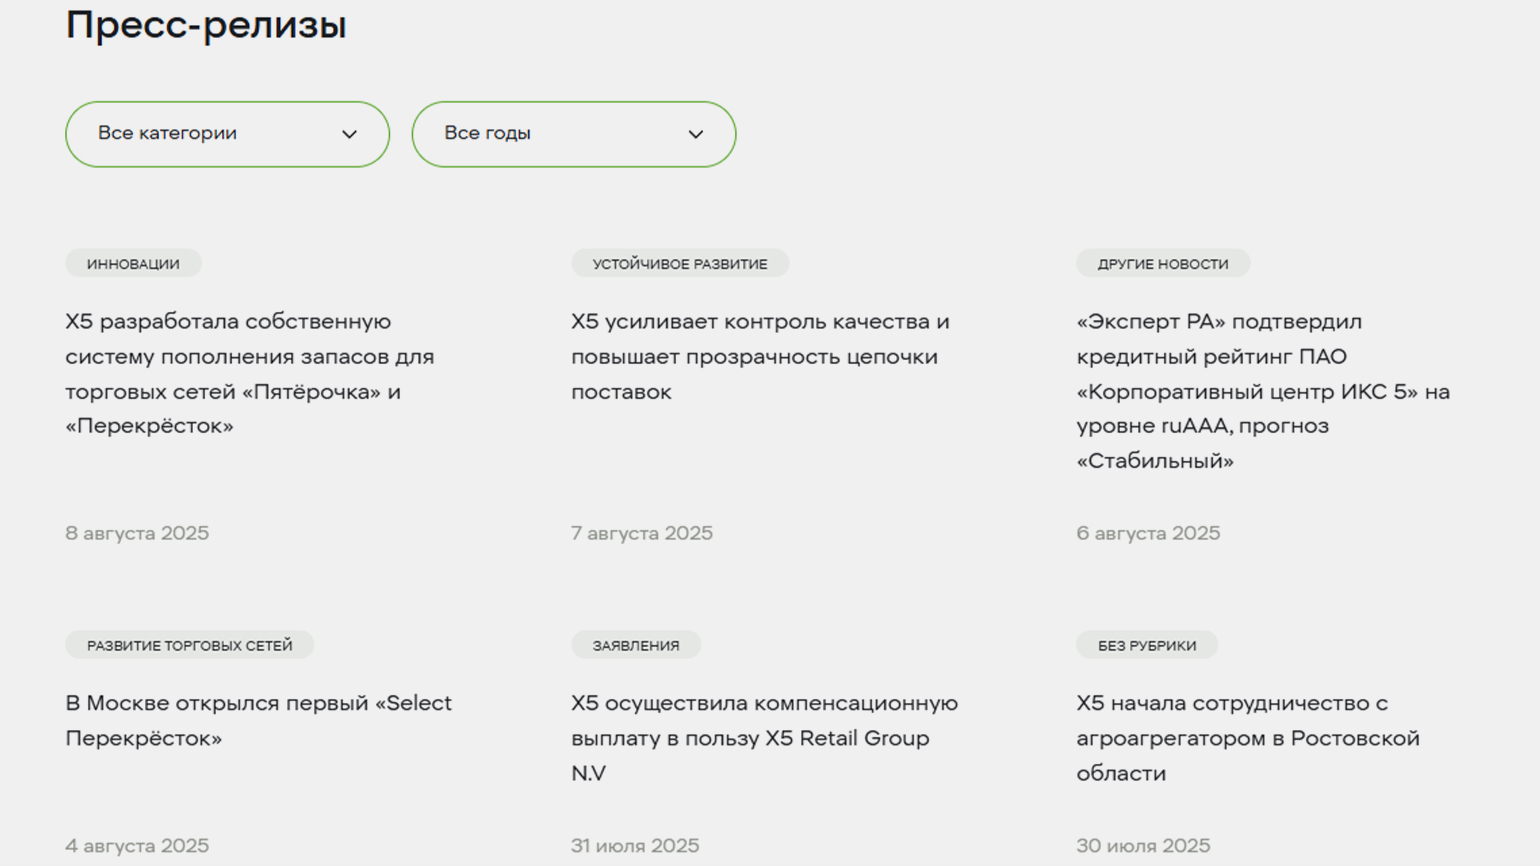Click the "31 июля 2025" date
The width and height of the screenshot is (1540, 866).
click(x=635, y=845)
